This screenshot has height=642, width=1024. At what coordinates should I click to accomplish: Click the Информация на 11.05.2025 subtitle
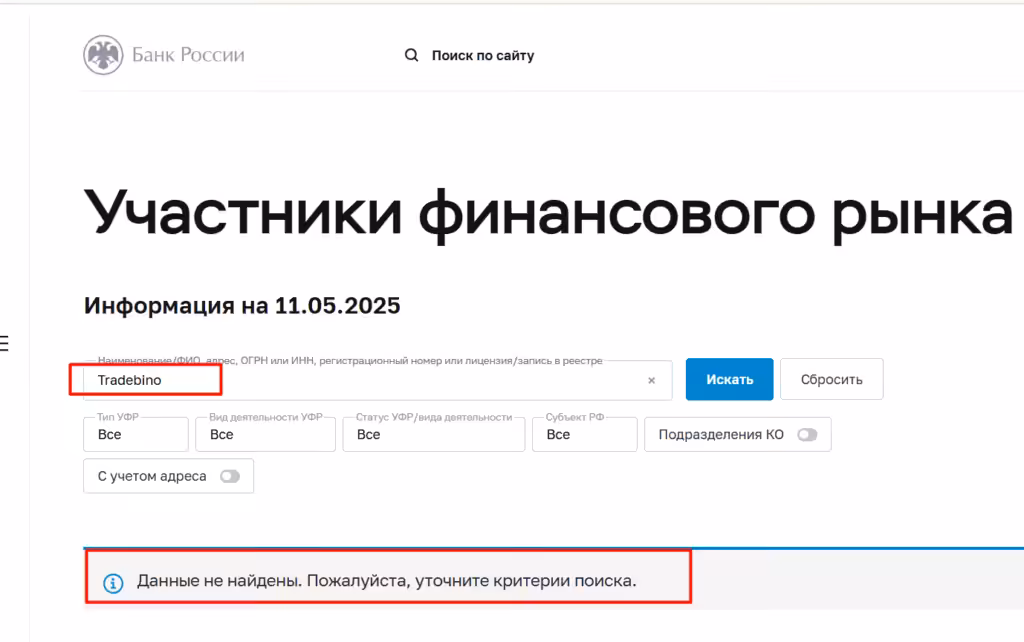242,306
